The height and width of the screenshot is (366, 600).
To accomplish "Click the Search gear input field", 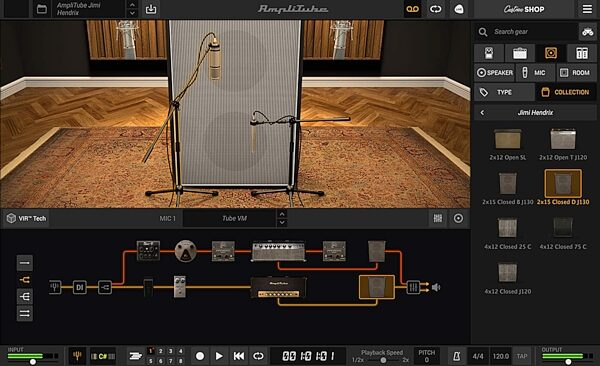I will point(534,32).
